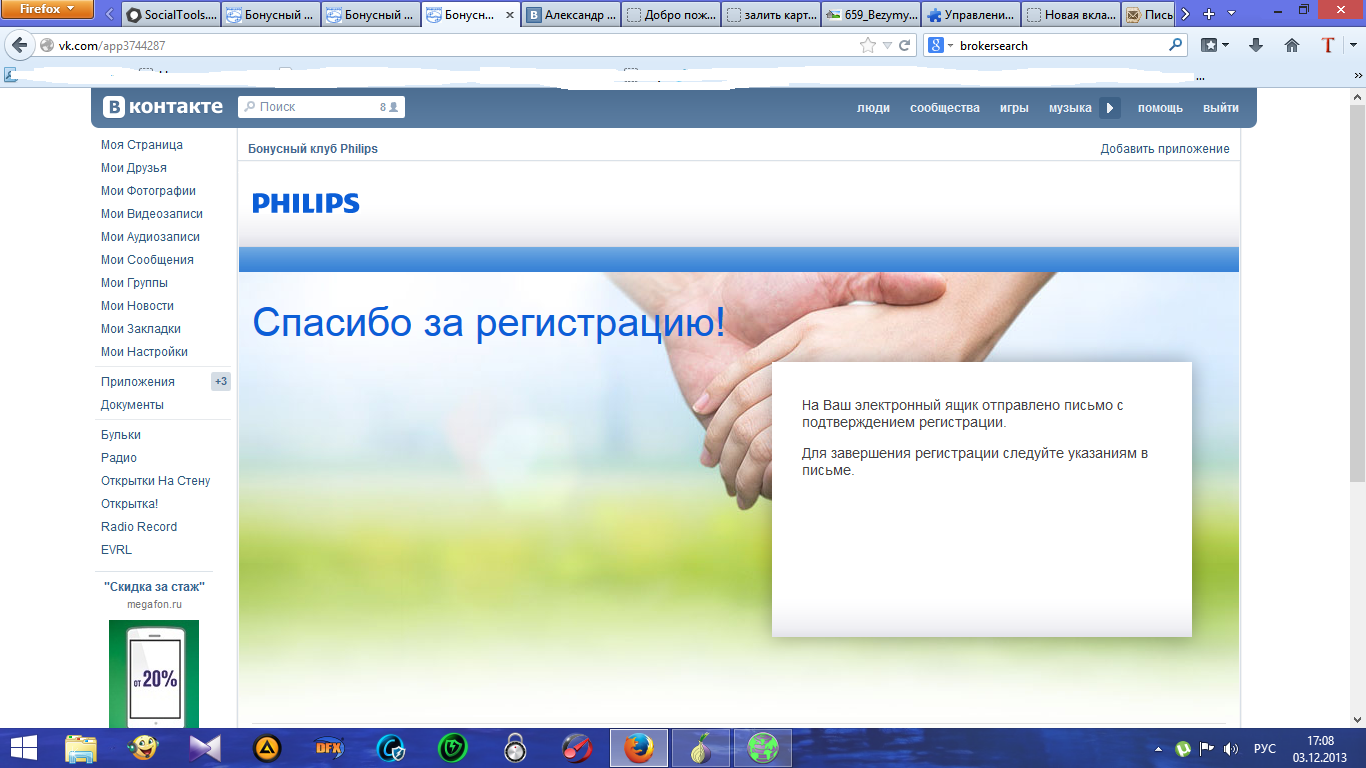Reload the page with the refresh icon
Image resolution: width=1366 pixels, height=768 pixels.
point(904,45)
